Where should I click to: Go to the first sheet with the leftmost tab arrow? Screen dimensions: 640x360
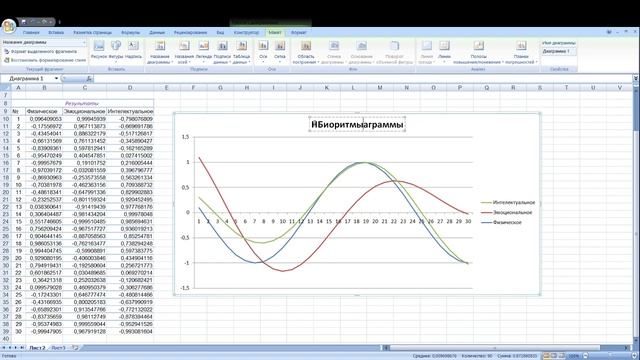click(x=4, y=348)
